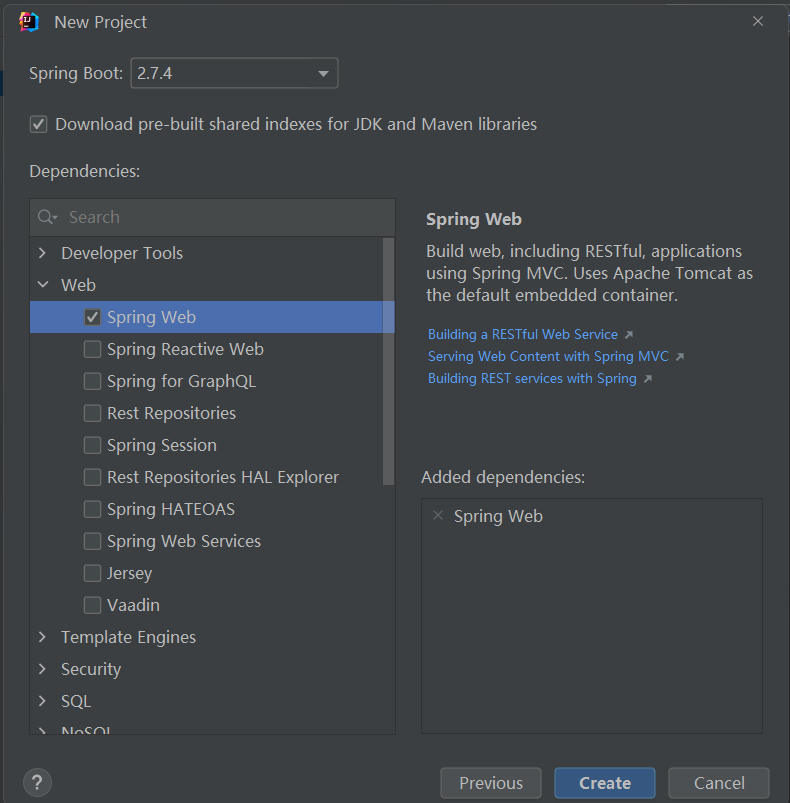Open the help question mark button
The image size is (790, 803).
37,783
